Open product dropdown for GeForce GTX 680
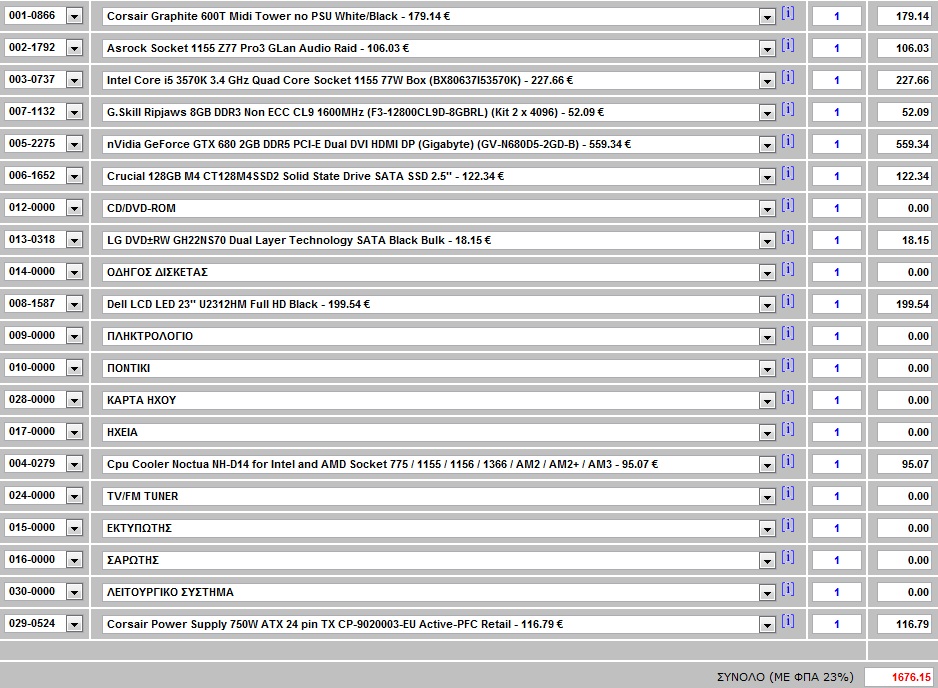Viewport: 938px width, 688px height. [767, 145]
